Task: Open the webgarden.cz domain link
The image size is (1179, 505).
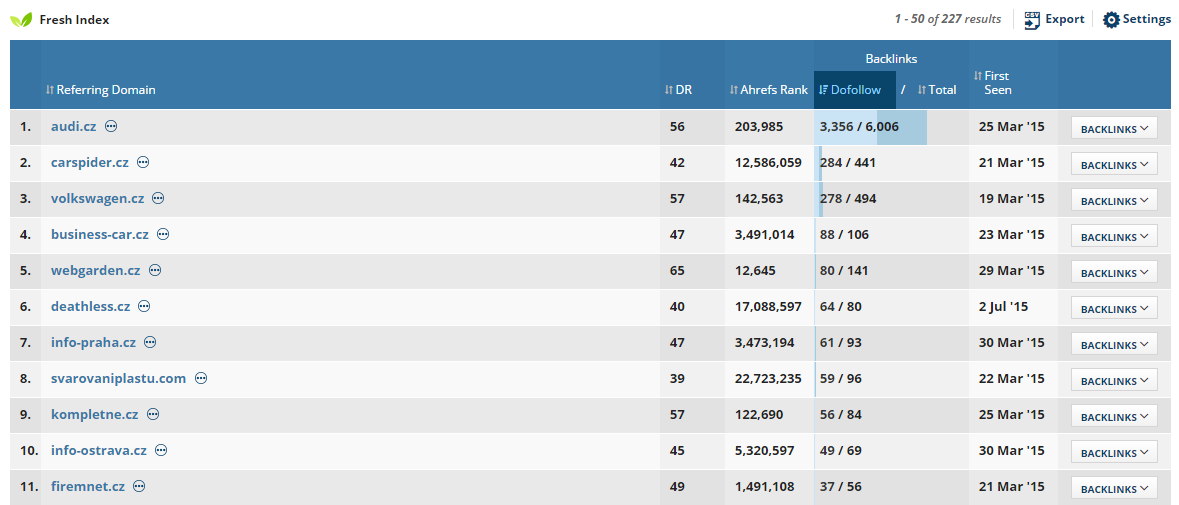Action: point(95,271)
